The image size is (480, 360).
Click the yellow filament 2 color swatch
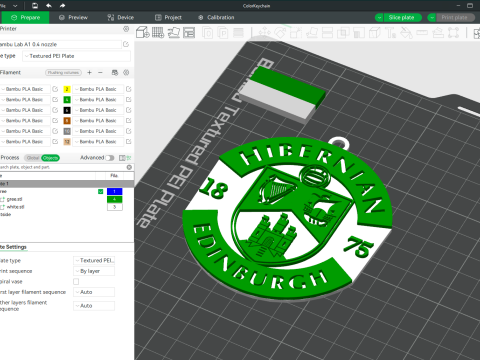tap(67, 89)
